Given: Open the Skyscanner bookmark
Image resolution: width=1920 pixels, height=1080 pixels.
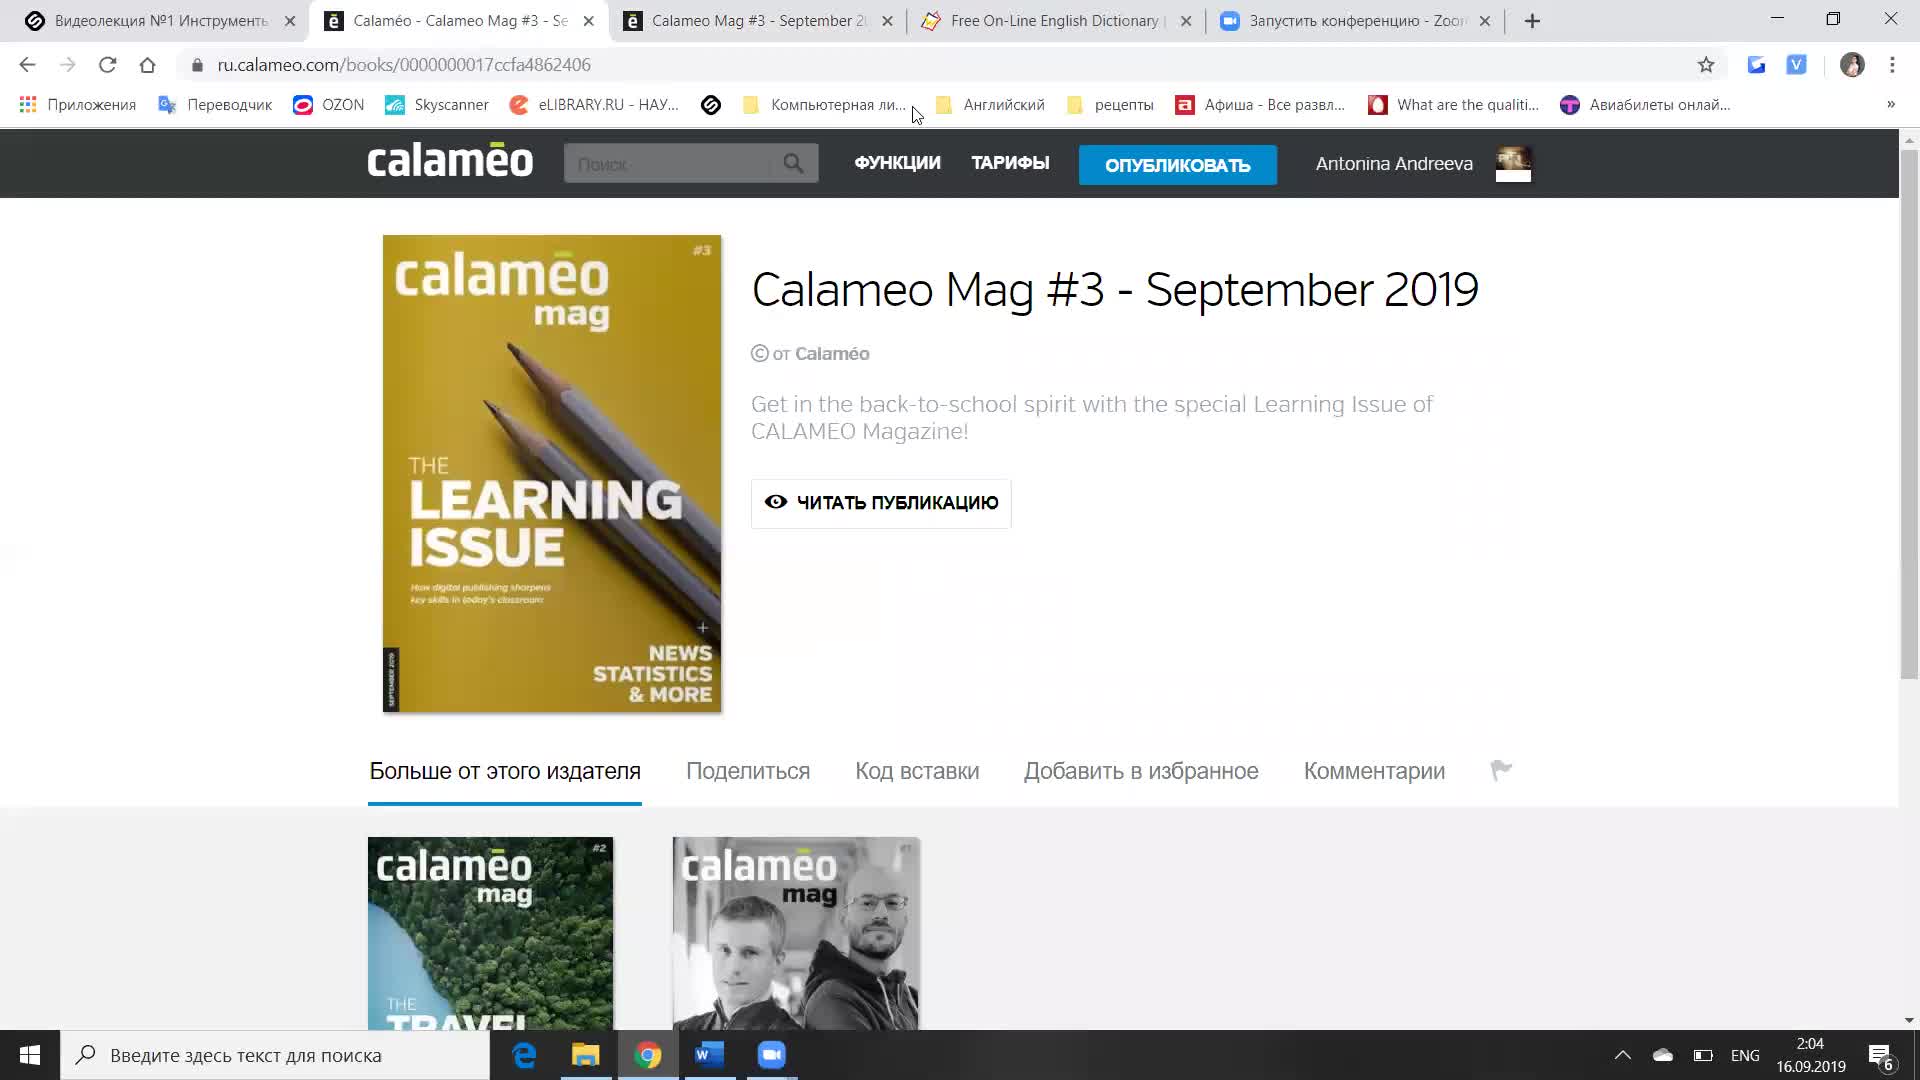Looking at the screenshot, I should 437,105.
